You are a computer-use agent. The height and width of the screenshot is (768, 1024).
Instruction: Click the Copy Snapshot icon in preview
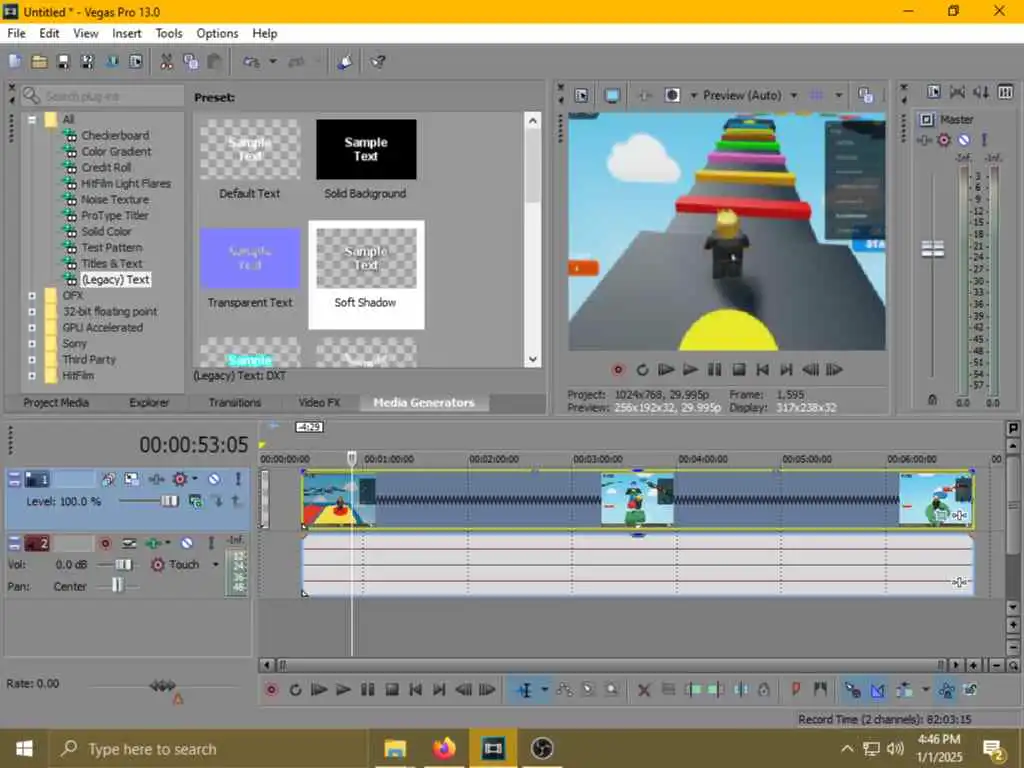[x=865, y=95]
